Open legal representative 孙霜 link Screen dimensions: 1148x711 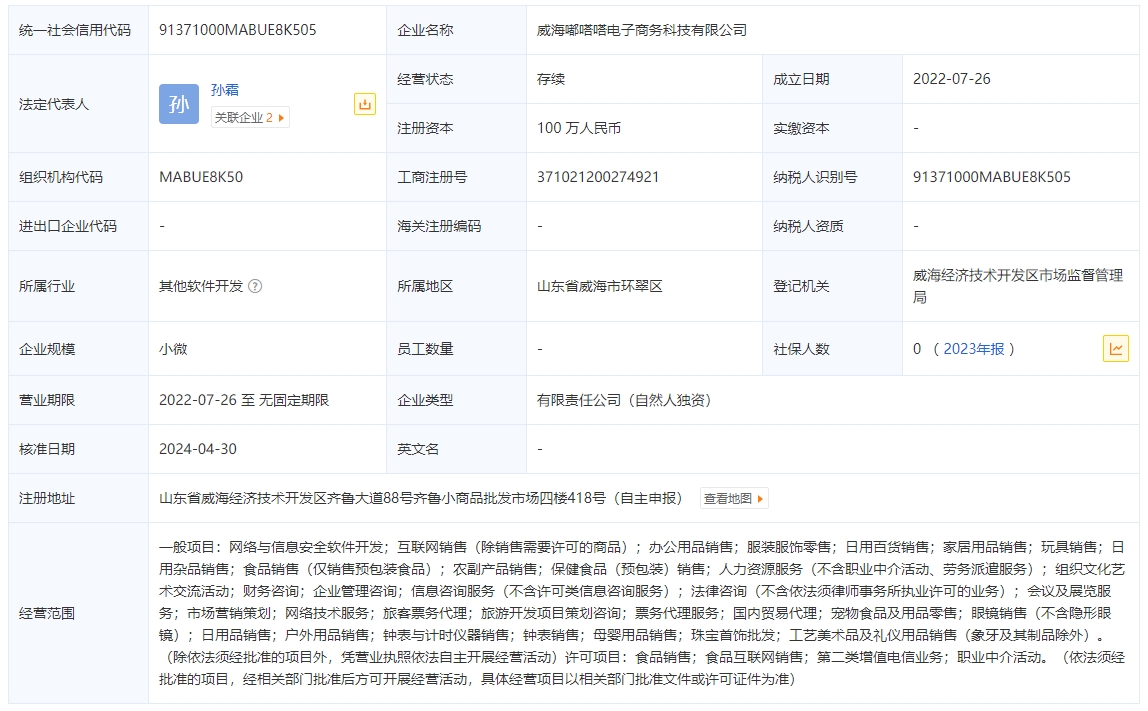click(x=225, y=90)
